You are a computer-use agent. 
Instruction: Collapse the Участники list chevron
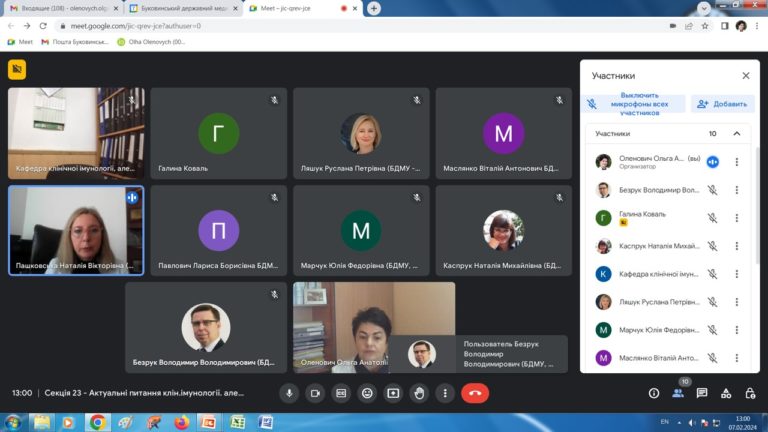tap(737, 133)
